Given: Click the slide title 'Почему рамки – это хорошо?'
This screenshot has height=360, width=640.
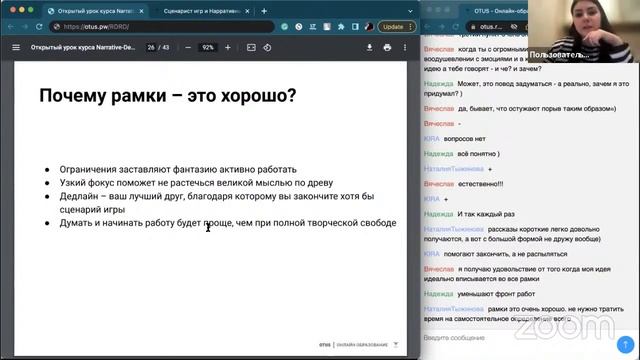Looking at the screenshot, I should pyautogui.click(x=168, y=96).
